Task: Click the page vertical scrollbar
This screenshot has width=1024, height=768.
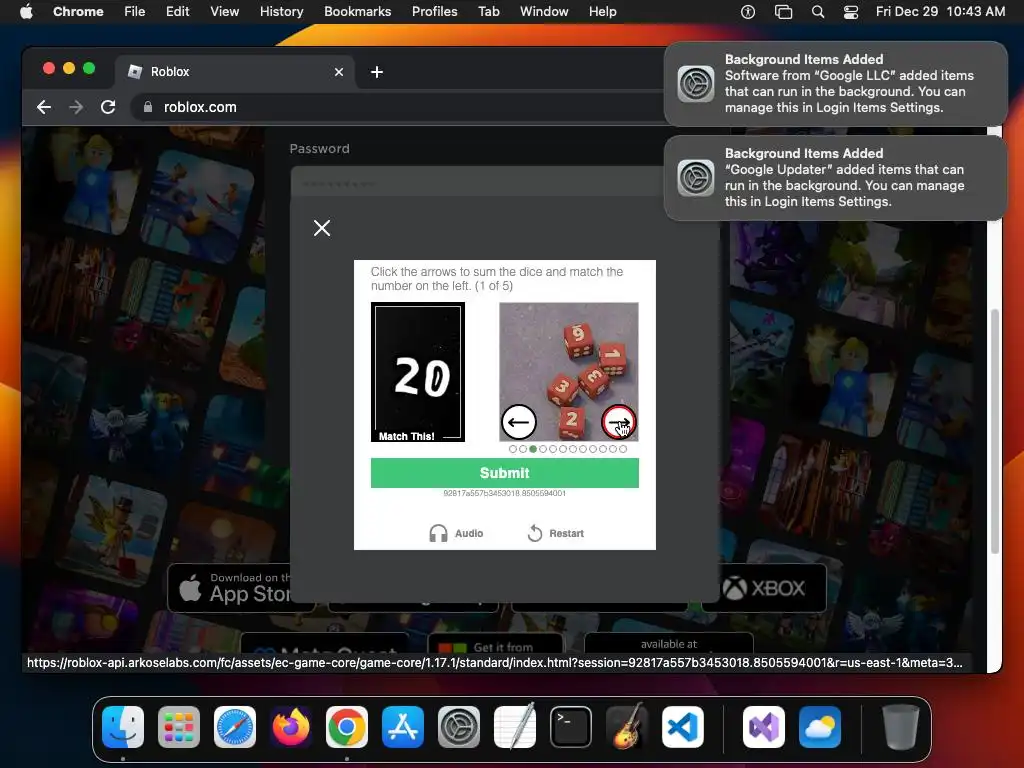Action: pos(995,431)
